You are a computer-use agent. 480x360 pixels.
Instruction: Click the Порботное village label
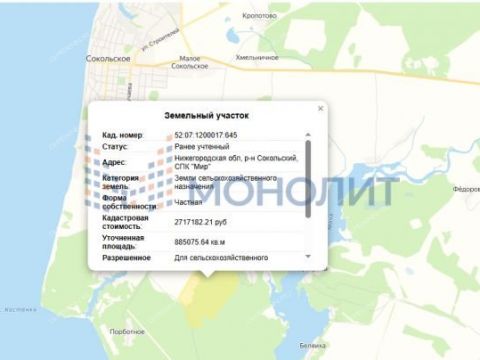127,332
